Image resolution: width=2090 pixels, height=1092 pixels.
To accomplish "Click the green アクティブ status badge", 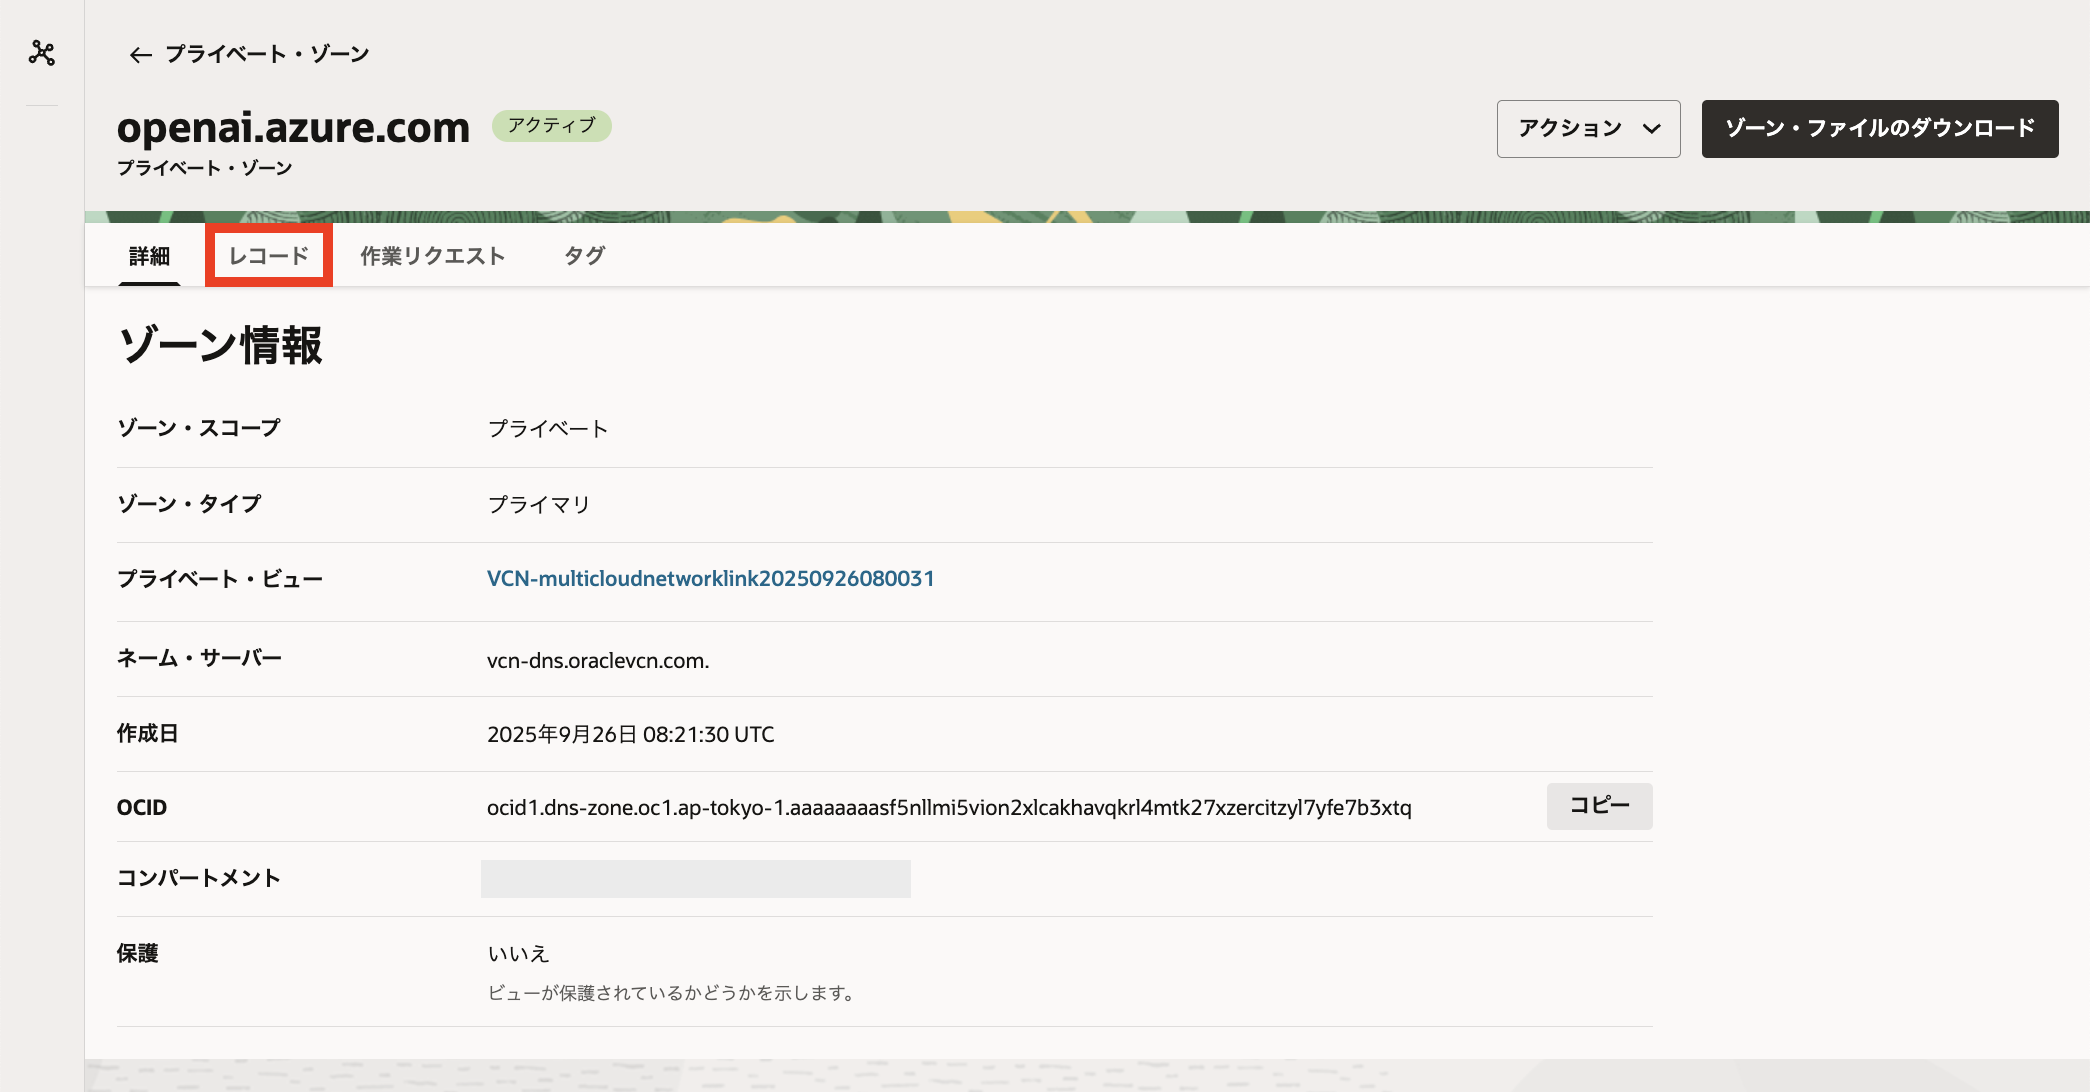I will (551, 126).
